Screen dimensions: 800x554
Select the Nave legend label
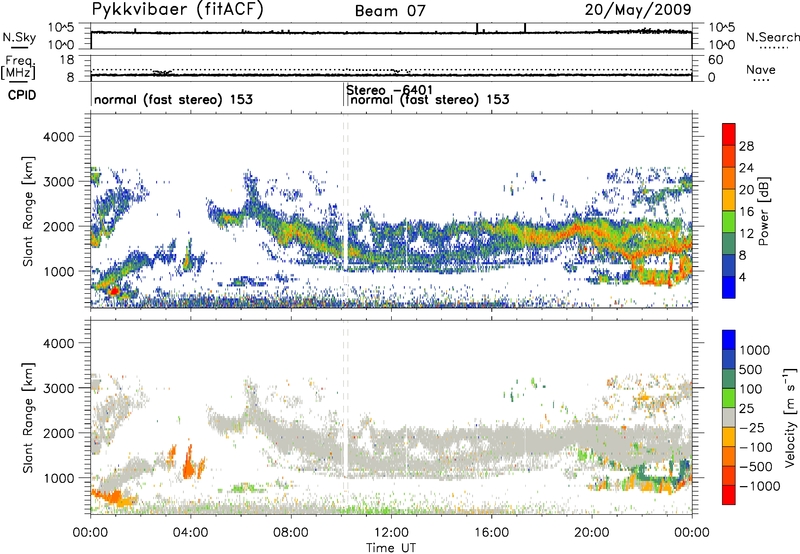tap(761, 69)
